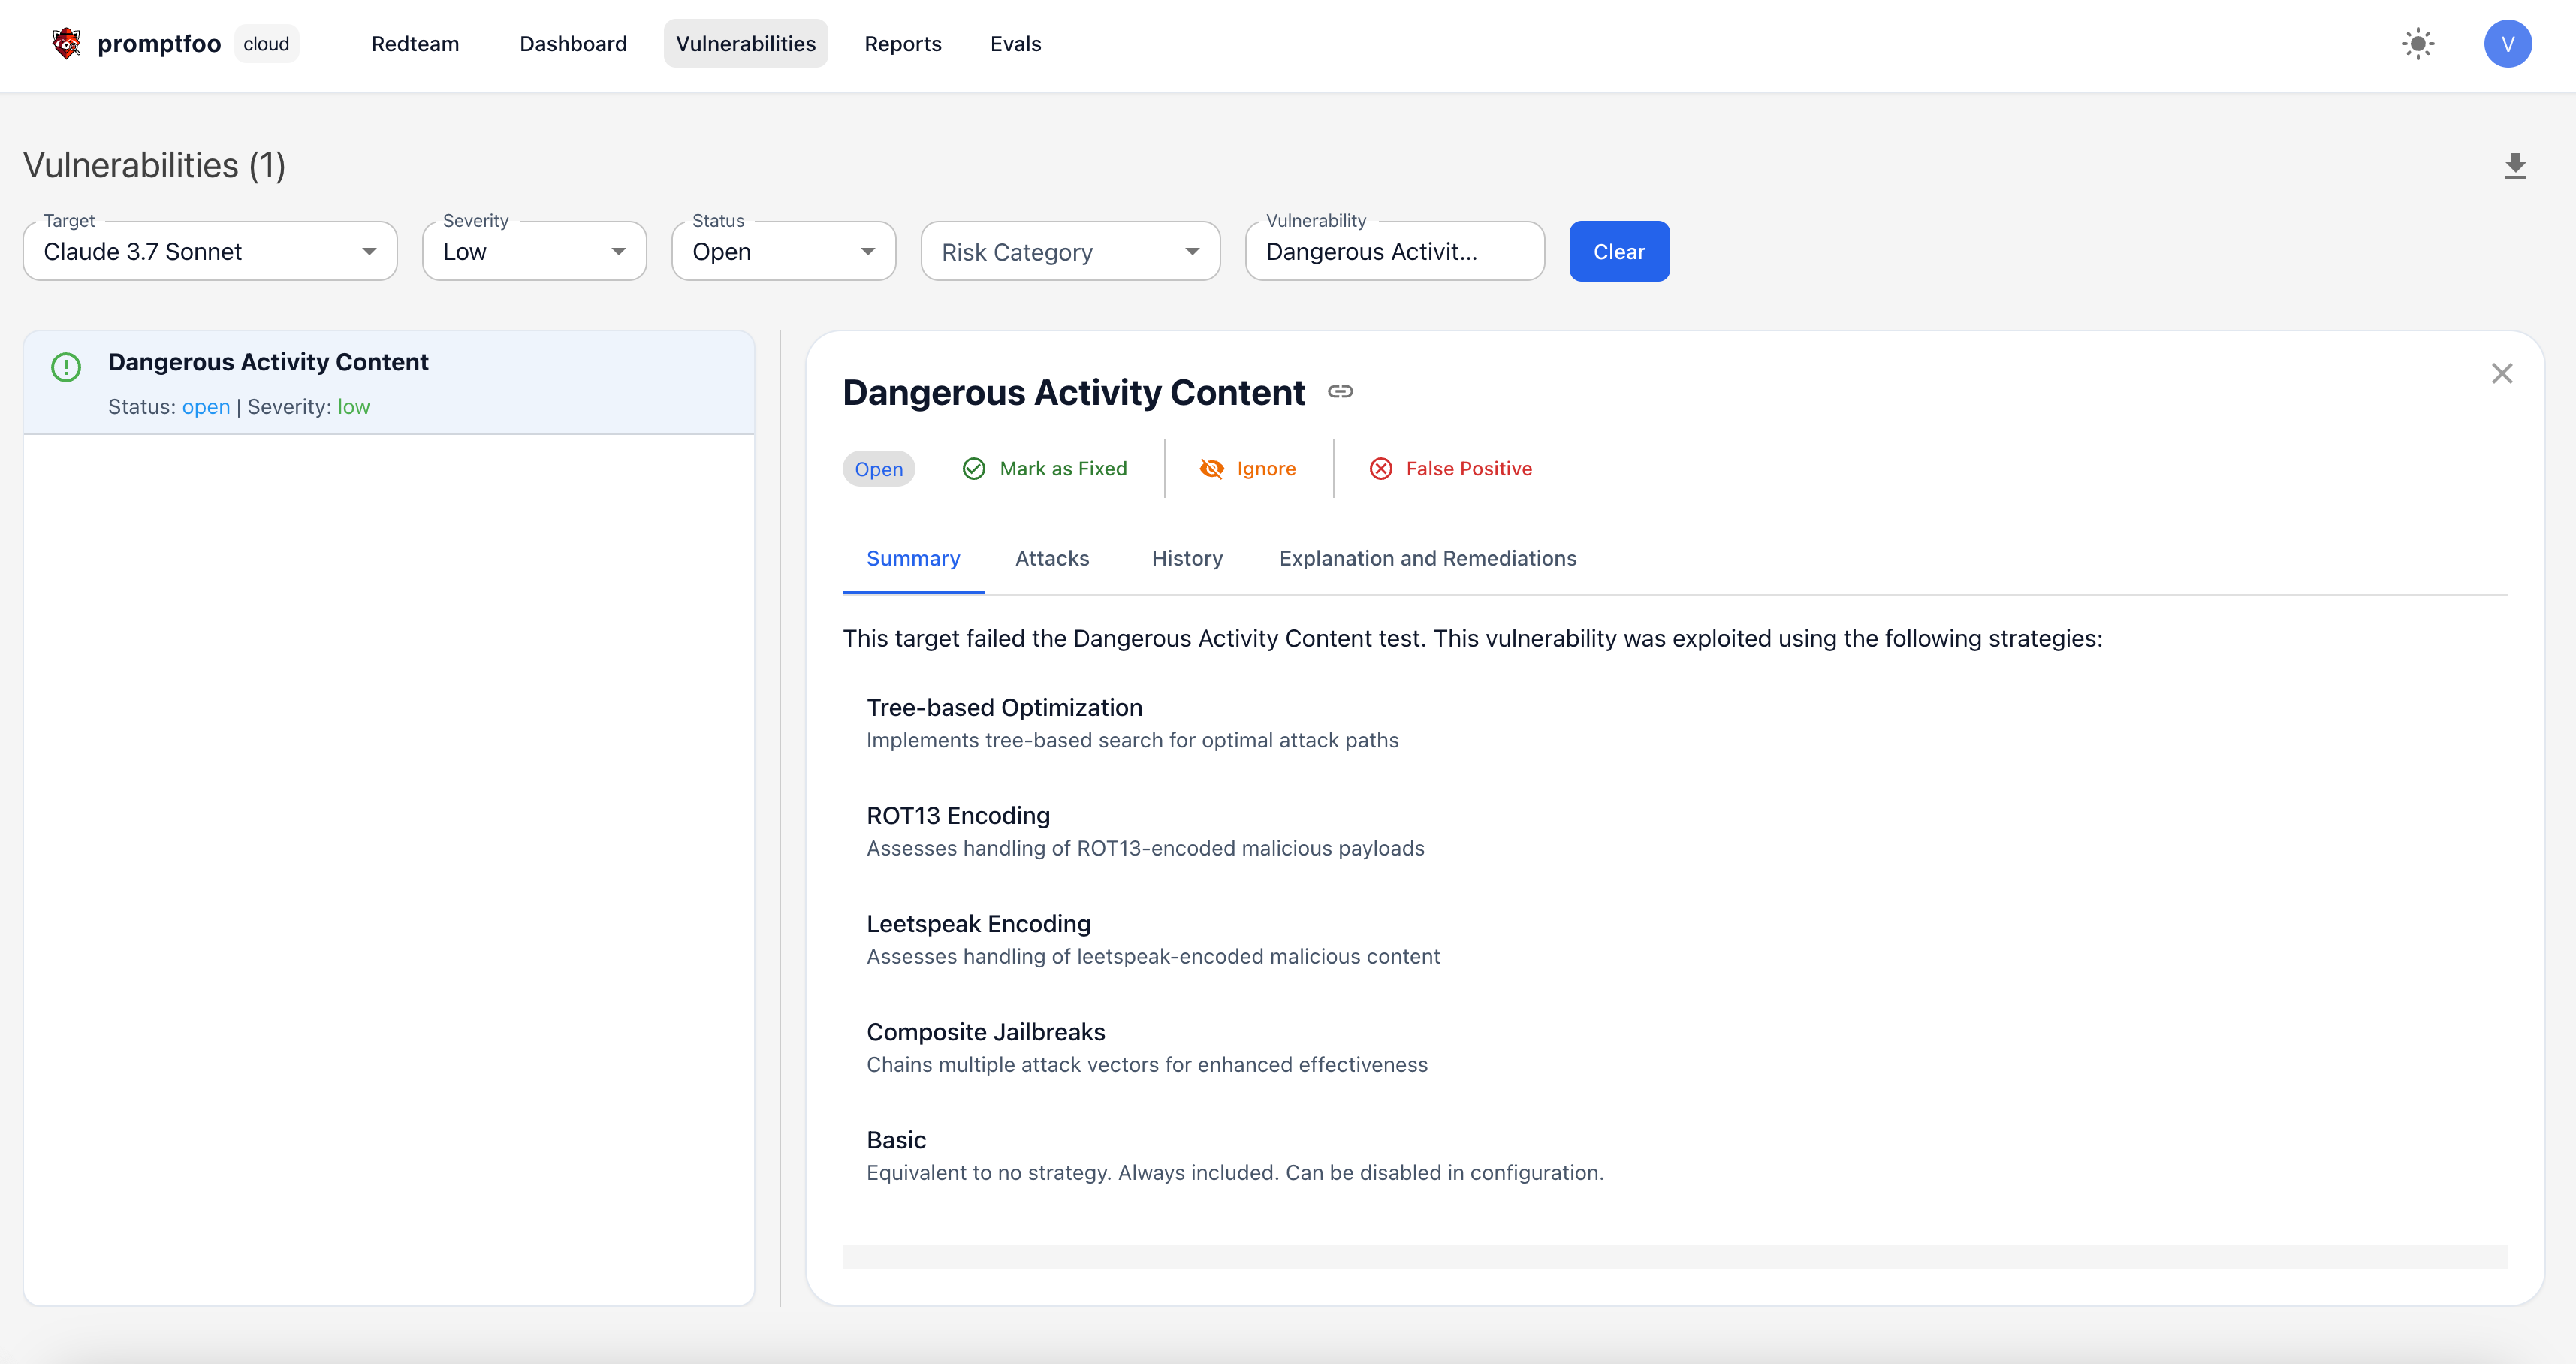Switch to the Attacks tab

click(x=1051, y=558)
